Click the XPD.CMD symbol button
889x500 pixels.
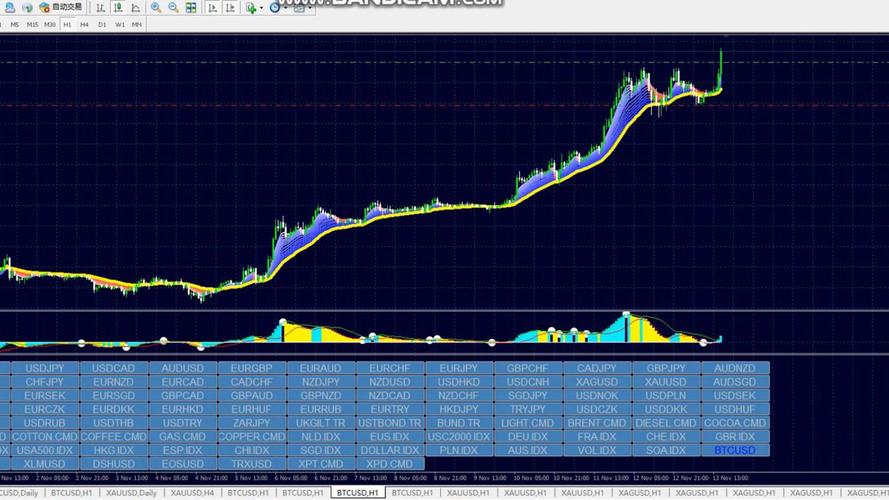click(x=390, y=464)
